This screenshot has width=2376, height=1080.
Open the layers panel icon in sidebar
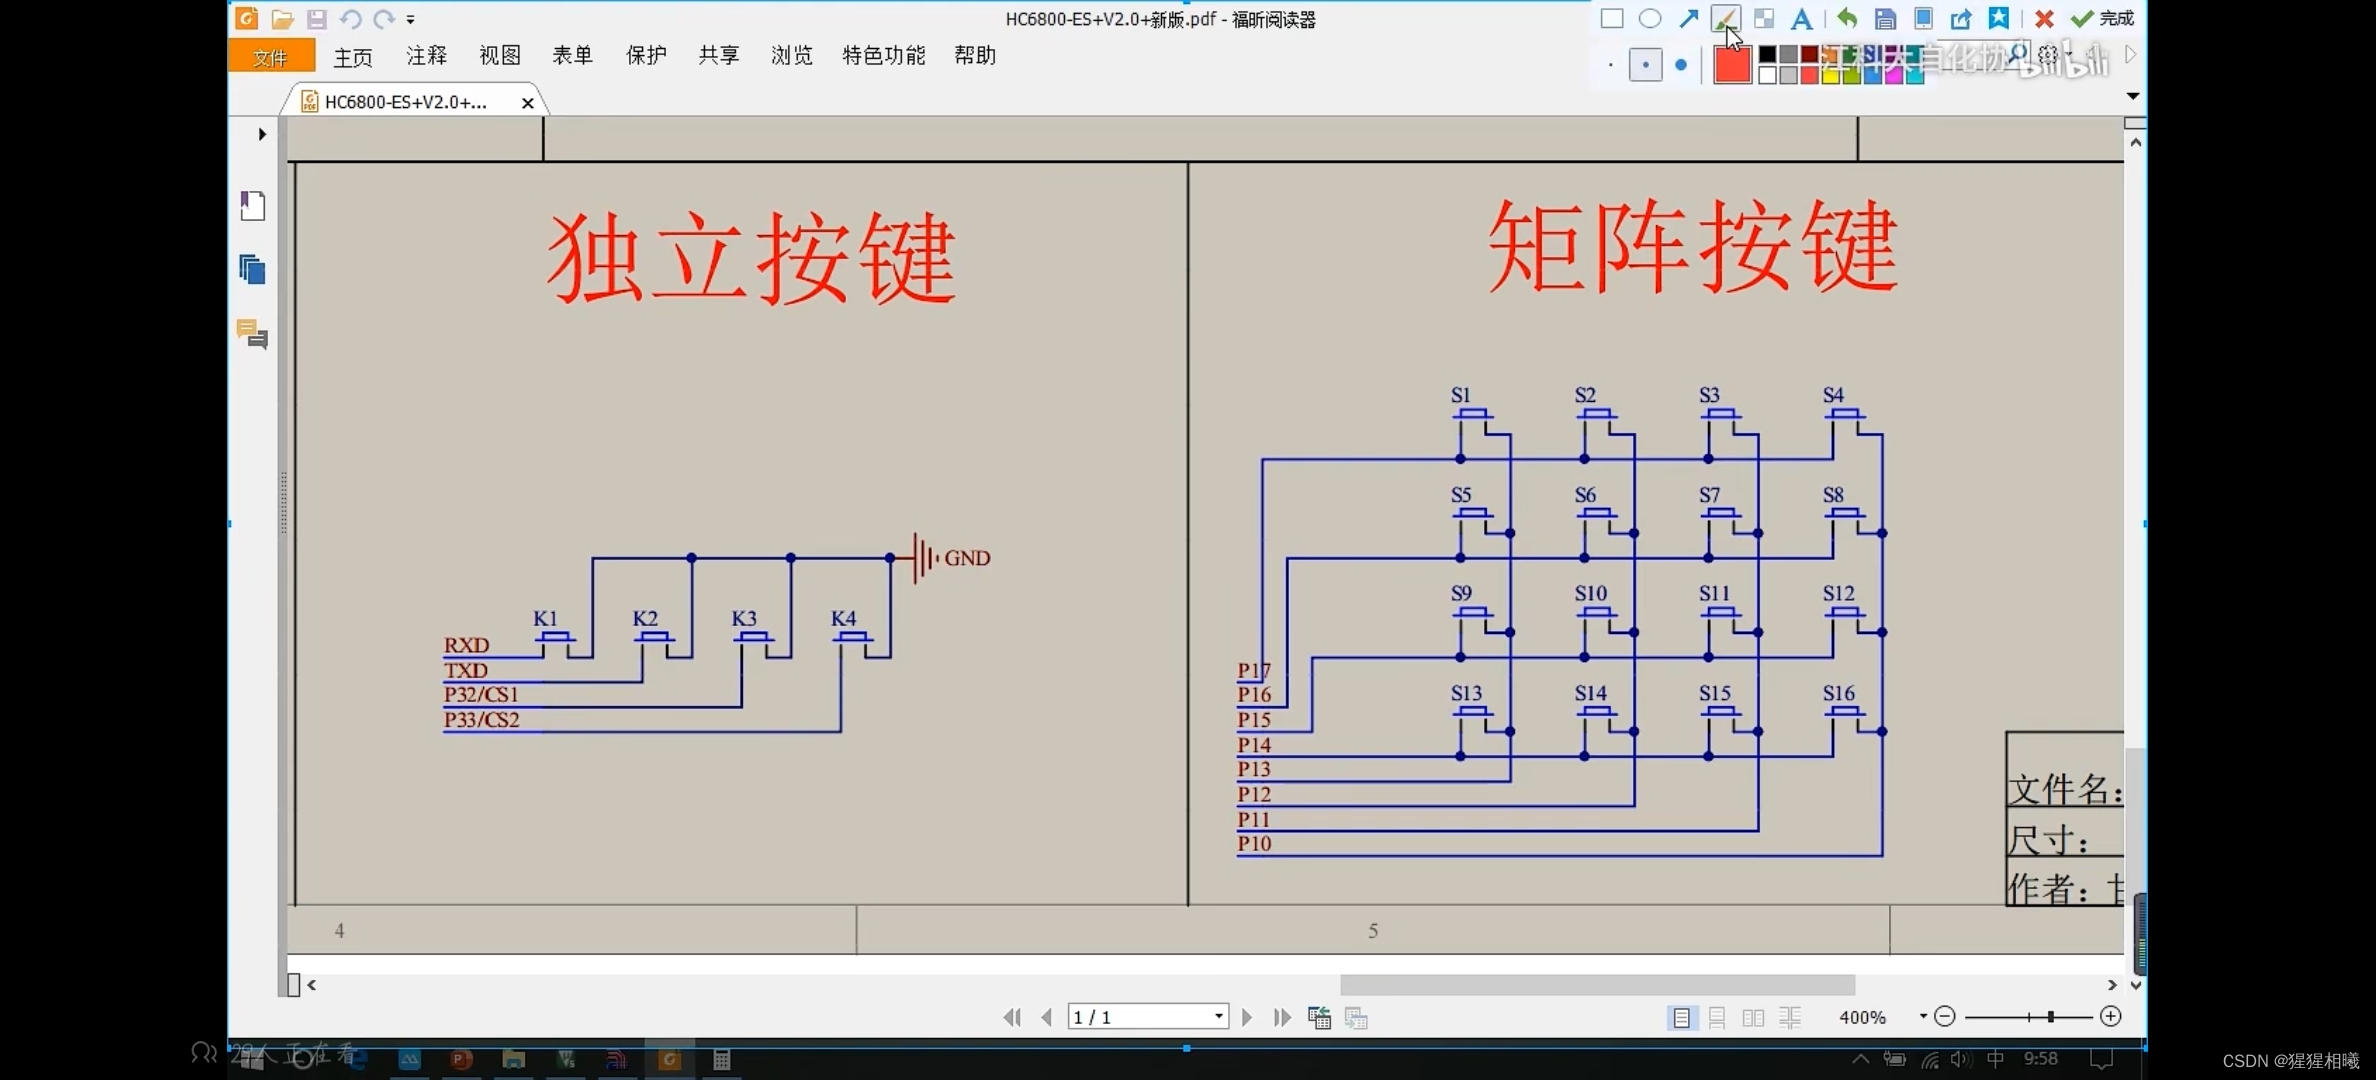point(253,270)
